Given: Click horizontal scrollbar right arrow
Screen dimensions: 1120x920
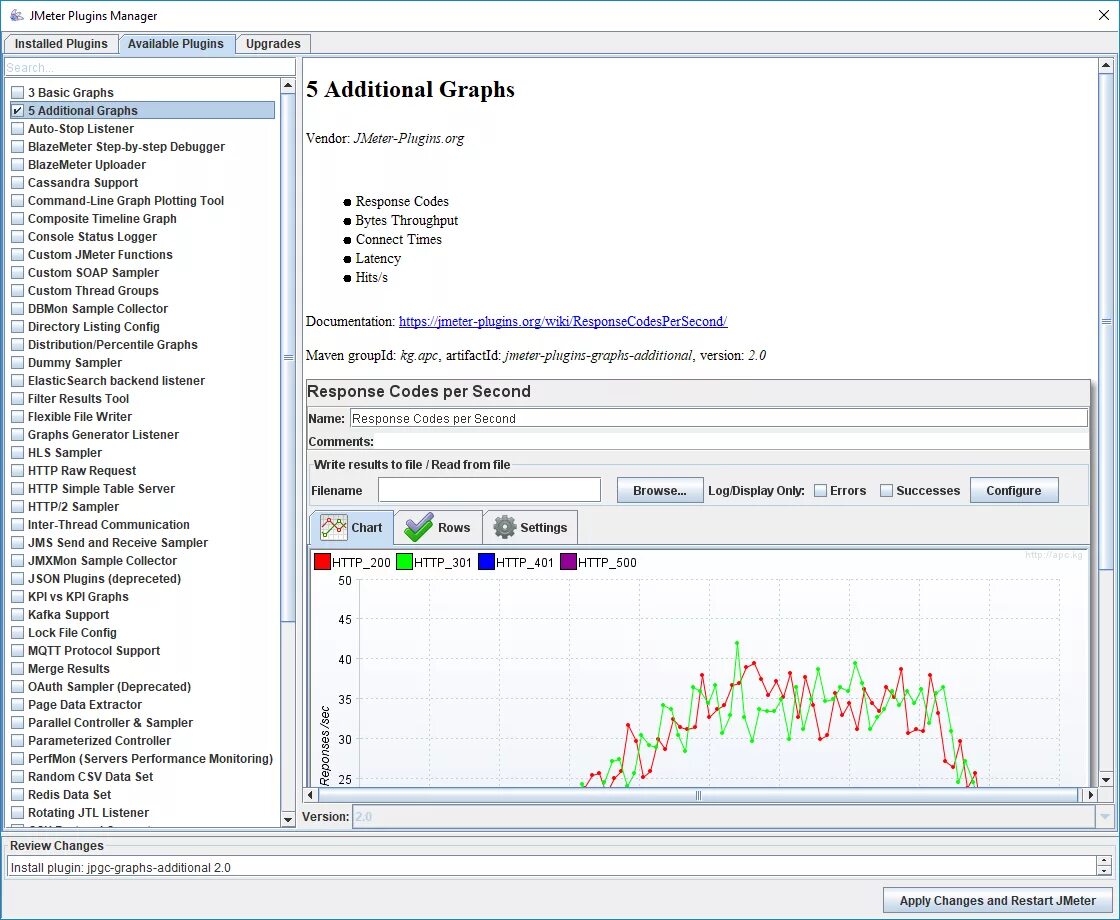Looking at the screenshot, I should point(1090,794).
